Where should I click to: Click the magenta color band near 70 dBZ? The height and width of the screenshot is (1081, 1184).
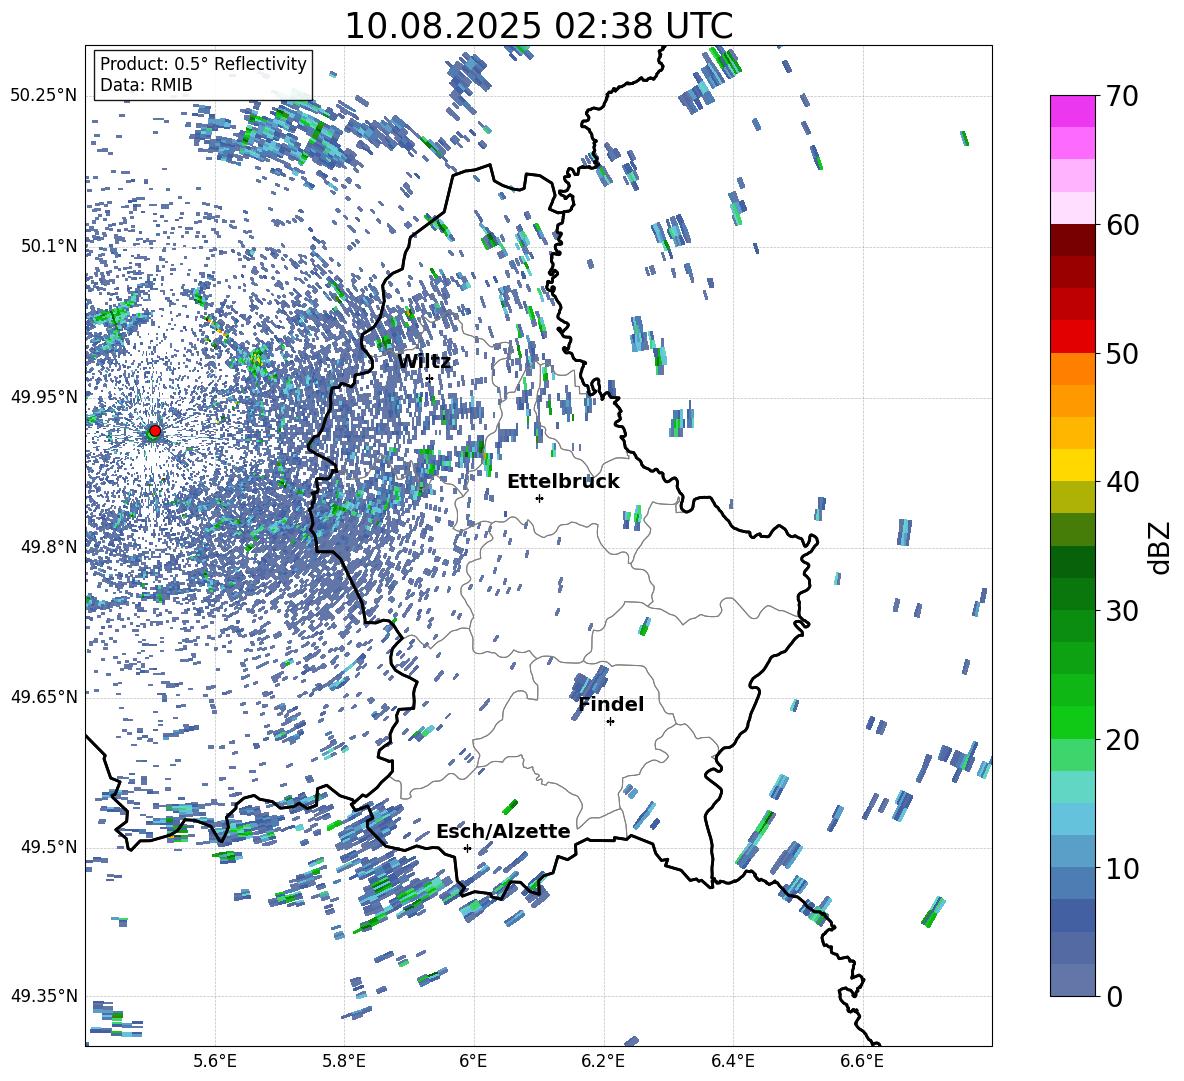click(1072, 111)
